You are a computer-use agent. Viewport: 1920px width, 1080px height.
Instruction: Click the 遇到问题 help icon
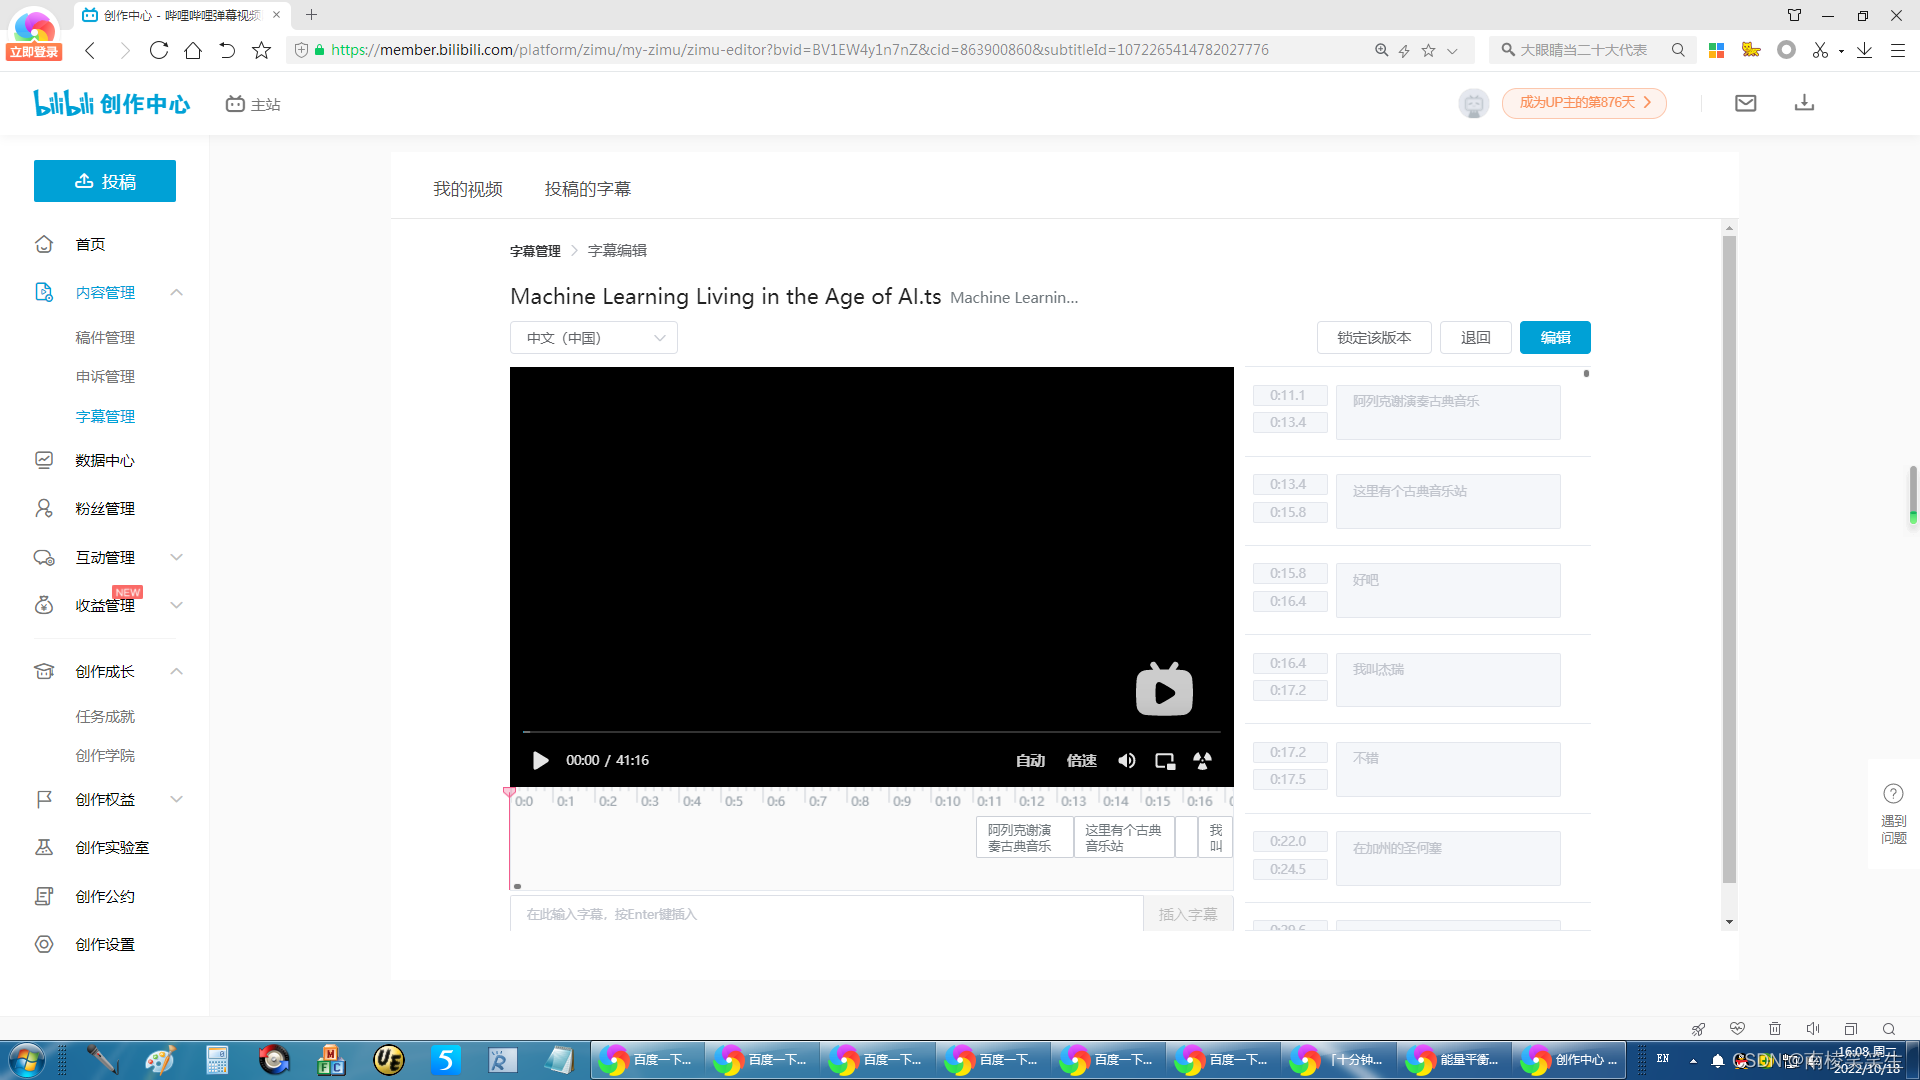1893,794
